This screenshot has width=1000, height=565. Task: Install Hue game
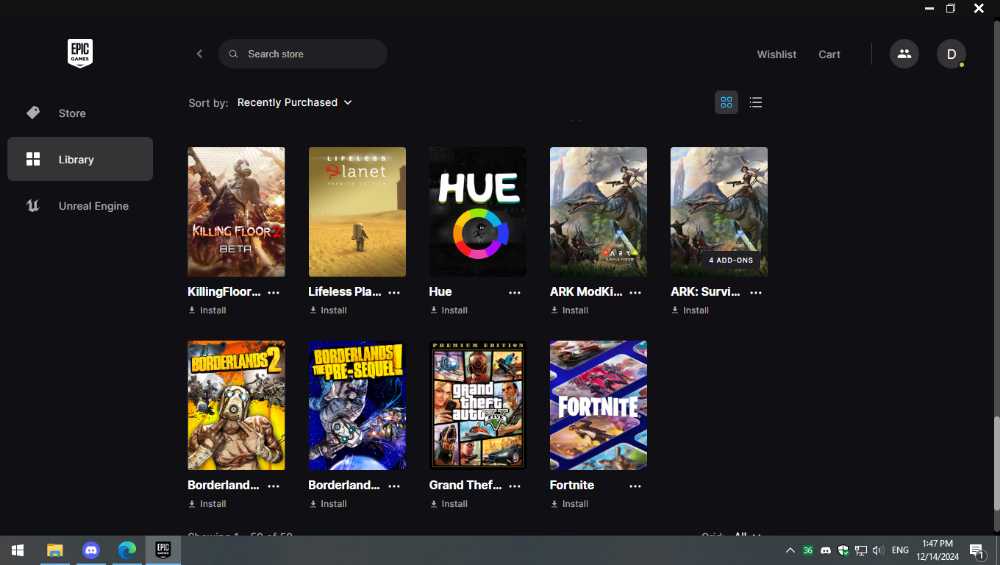(448, 310)
